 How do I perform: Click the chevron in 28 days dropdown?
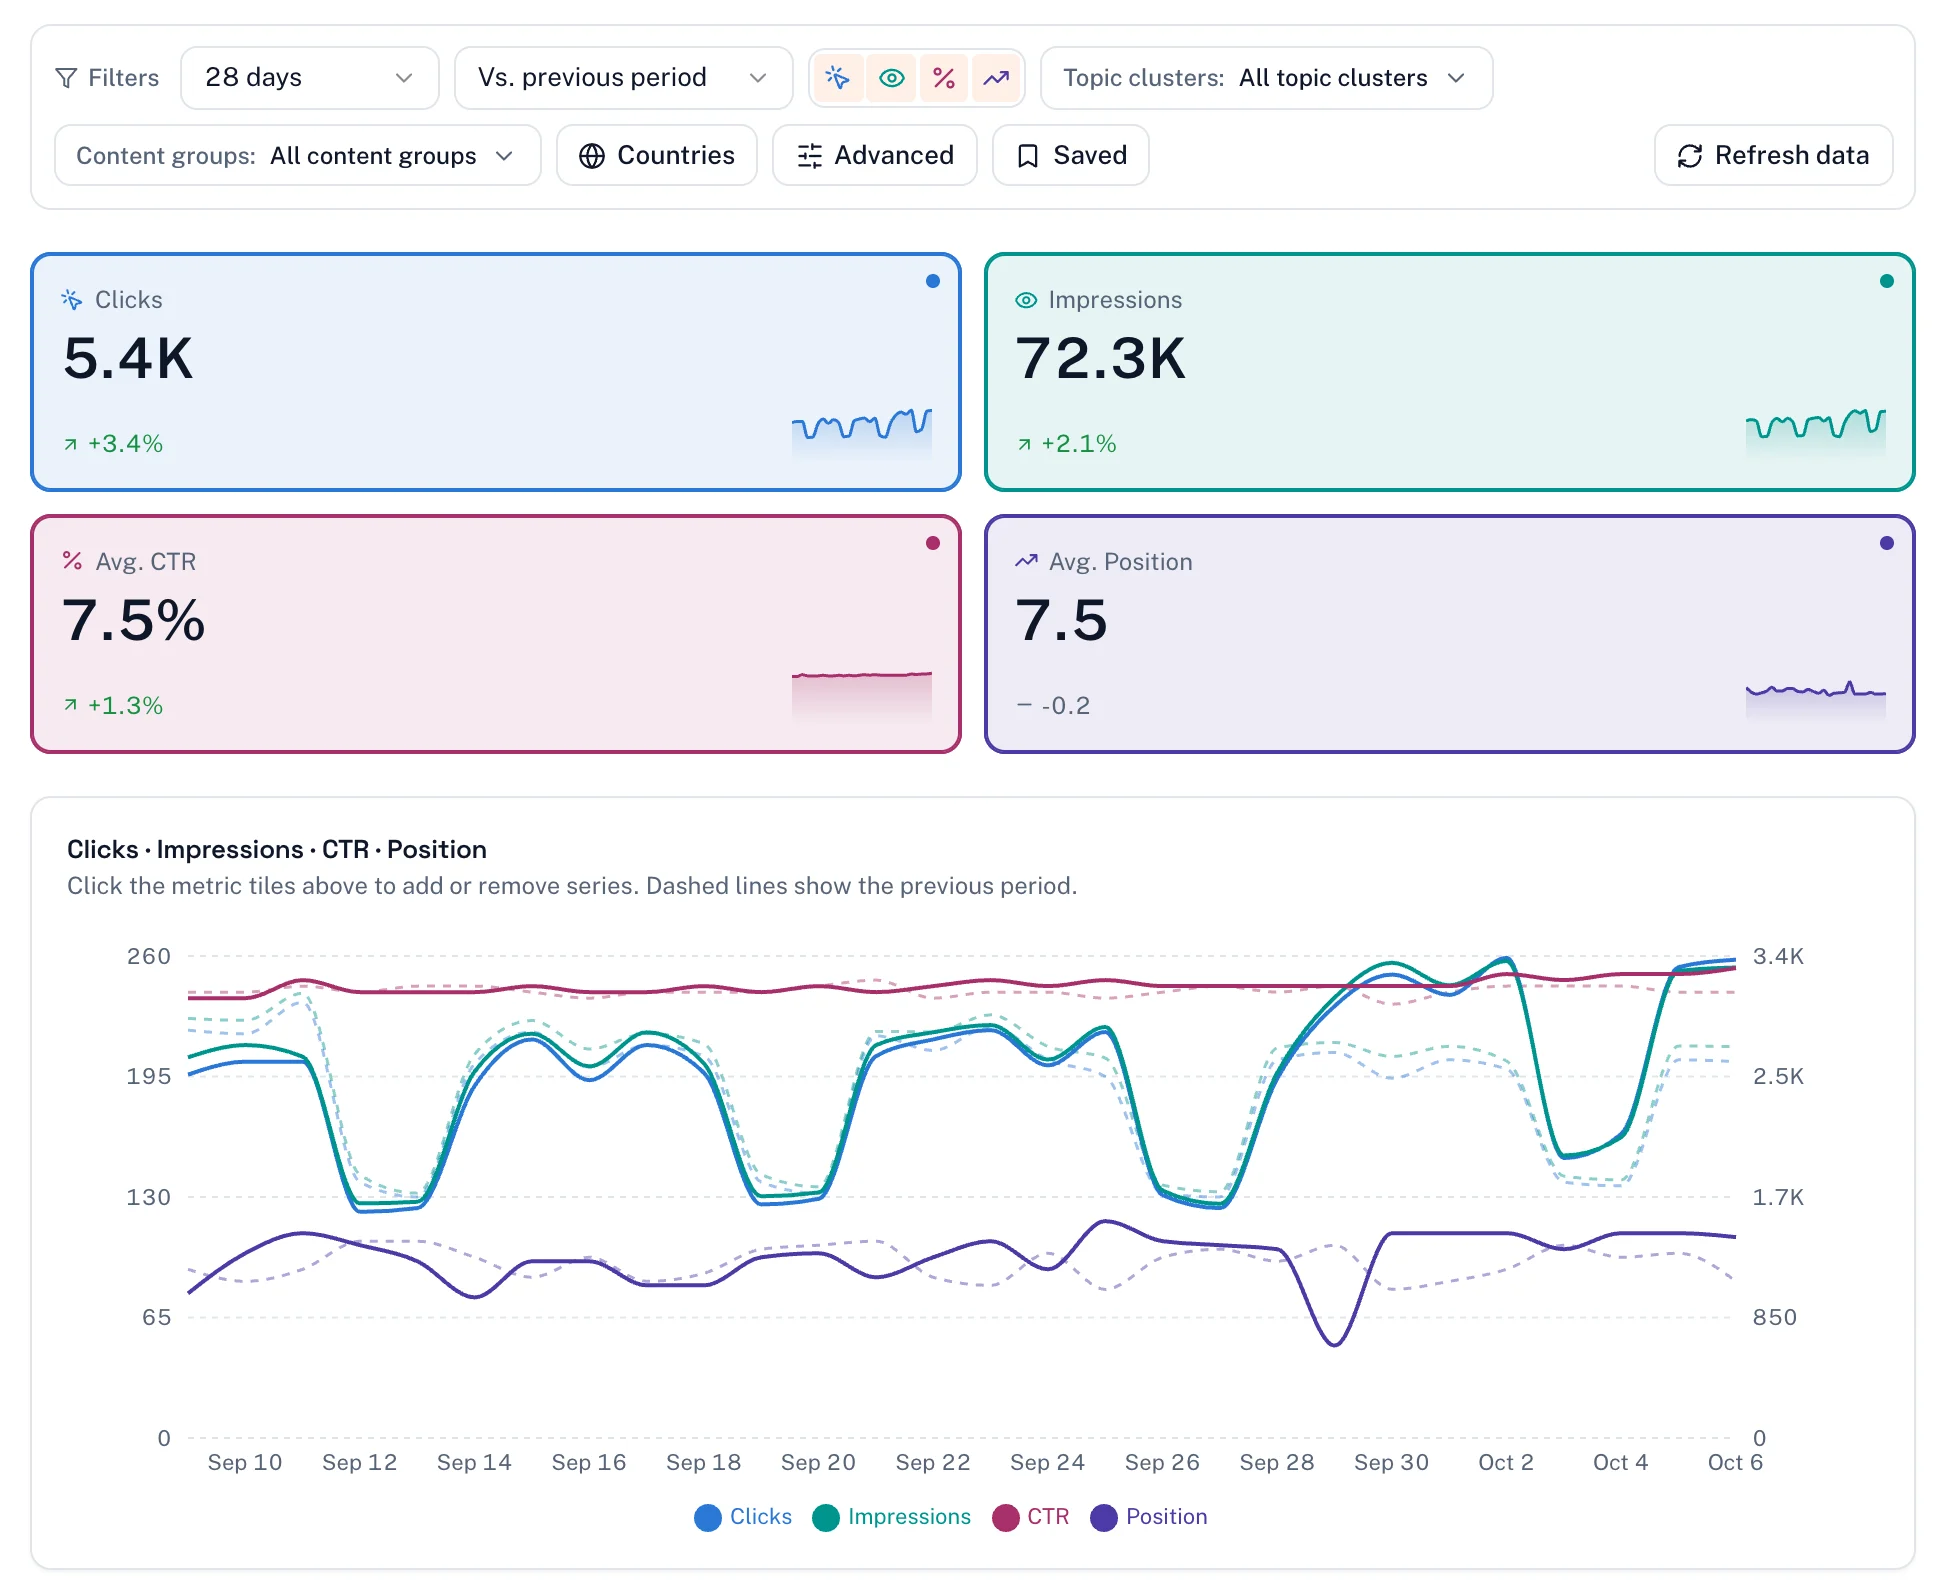[x=404, y=78]
